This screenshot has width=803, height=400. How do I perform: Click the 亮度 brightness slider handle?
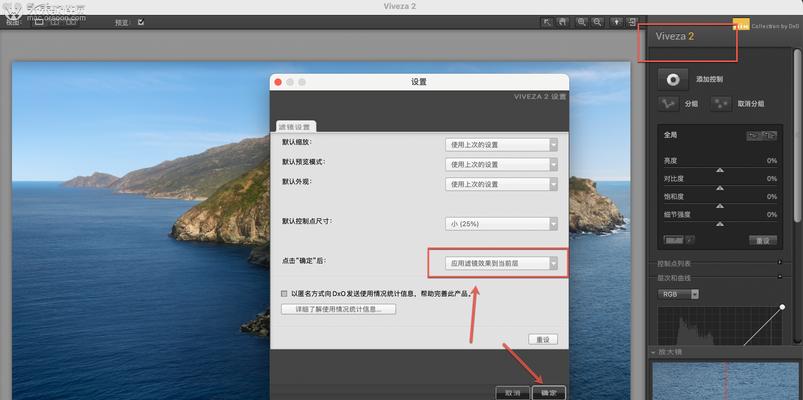pos(720,170)
